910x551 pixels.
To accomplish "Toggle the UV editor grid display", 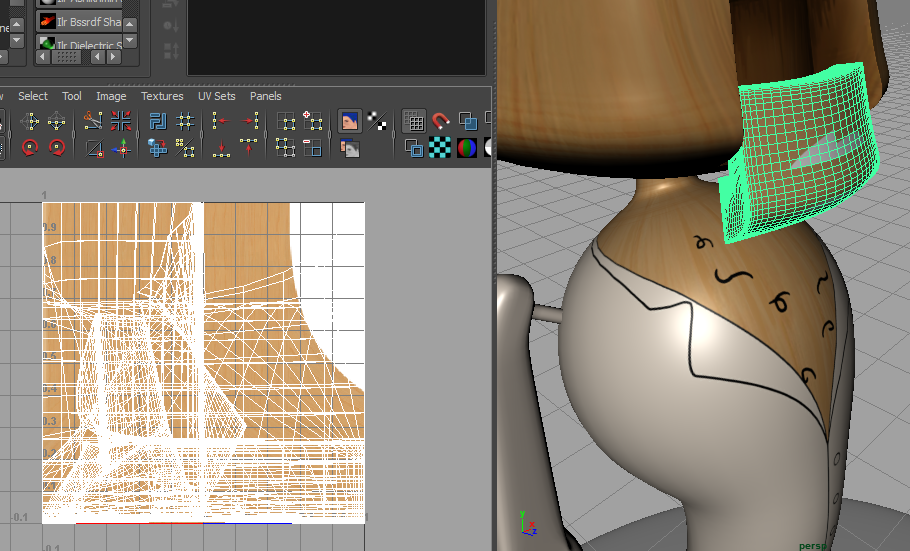I will coord(414,121).
